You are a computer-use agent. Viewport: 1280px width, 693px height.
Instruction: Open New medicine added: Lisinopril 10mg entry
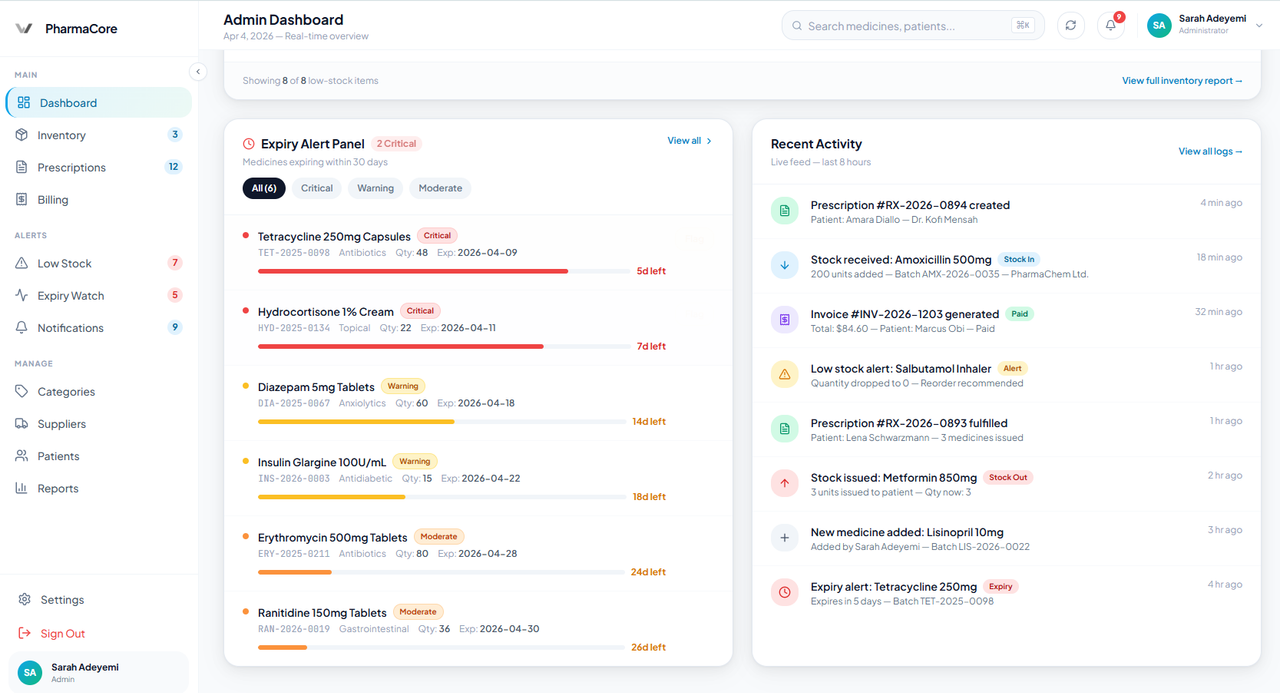(1007, 539)
